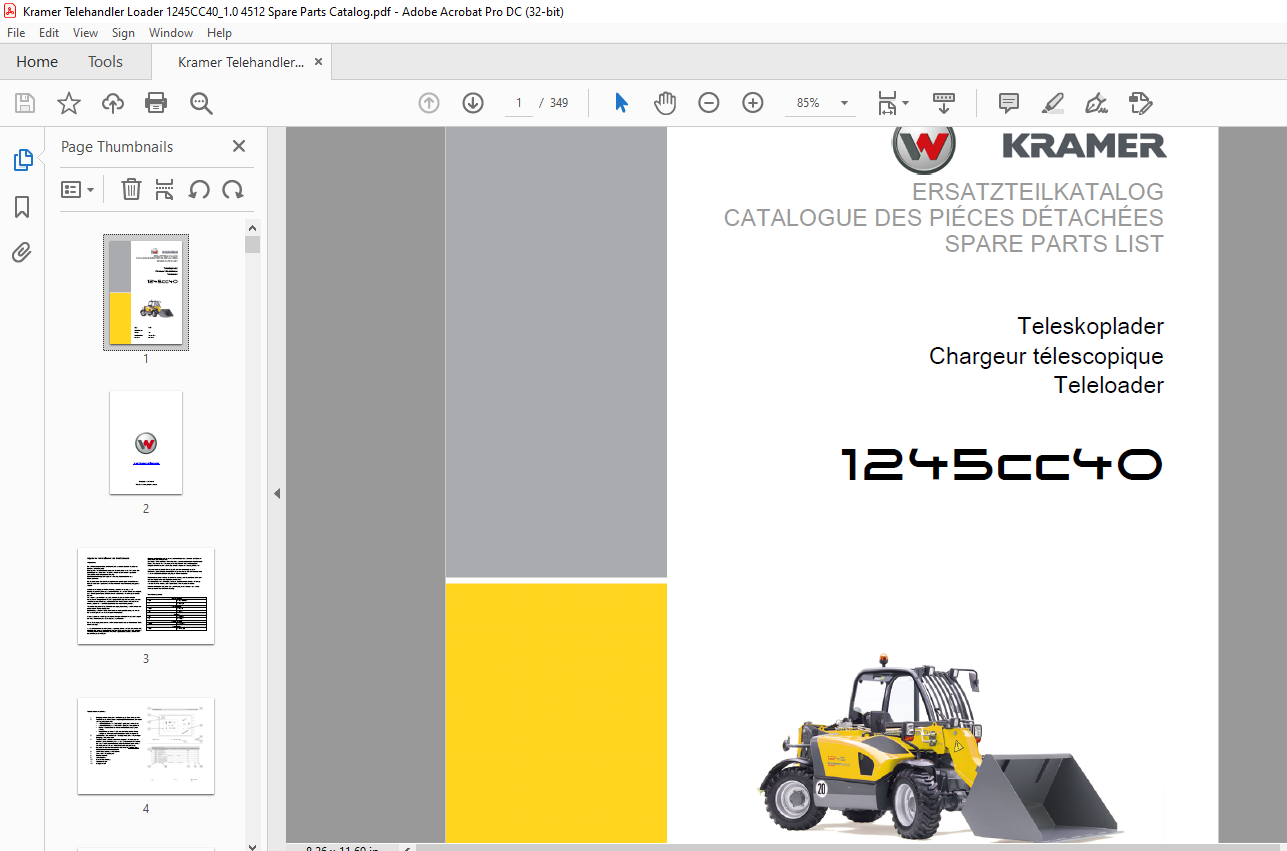Image resolution: width=1287 pixels, height=851 pixels.
Task: Toggle the Bookmarks panel
Action: [x=22, y=207]
